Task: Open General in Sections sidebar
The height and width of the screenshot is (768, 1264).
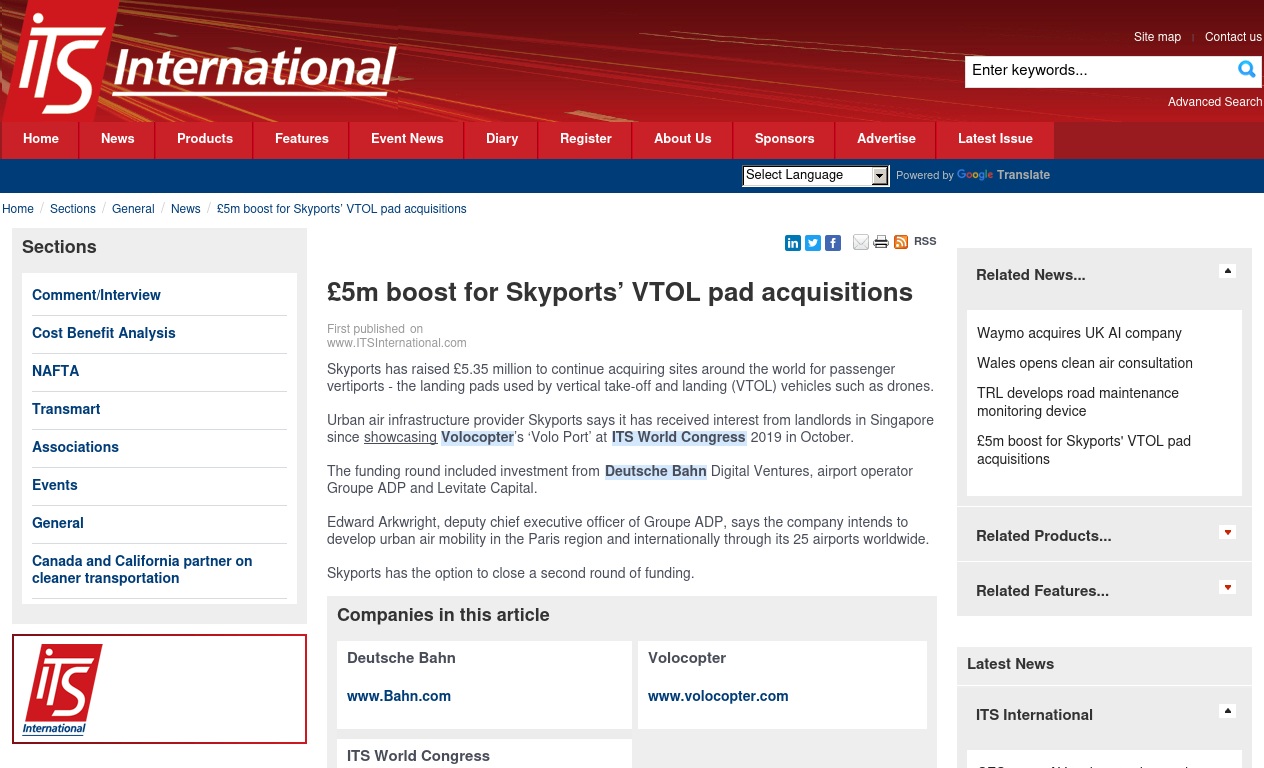Action: (x=58, y=523)
